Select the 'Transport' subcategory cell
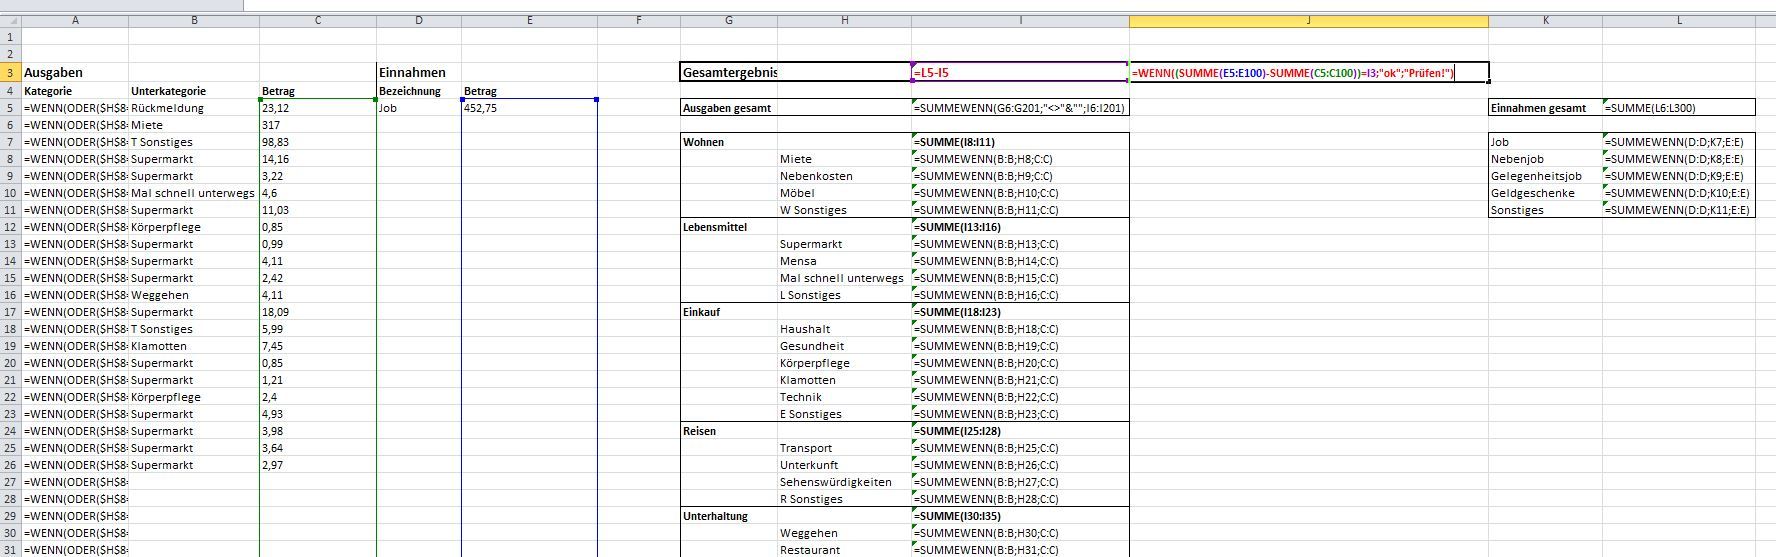The height and width of the screenshot is (557, 1776). coord(844,448)
